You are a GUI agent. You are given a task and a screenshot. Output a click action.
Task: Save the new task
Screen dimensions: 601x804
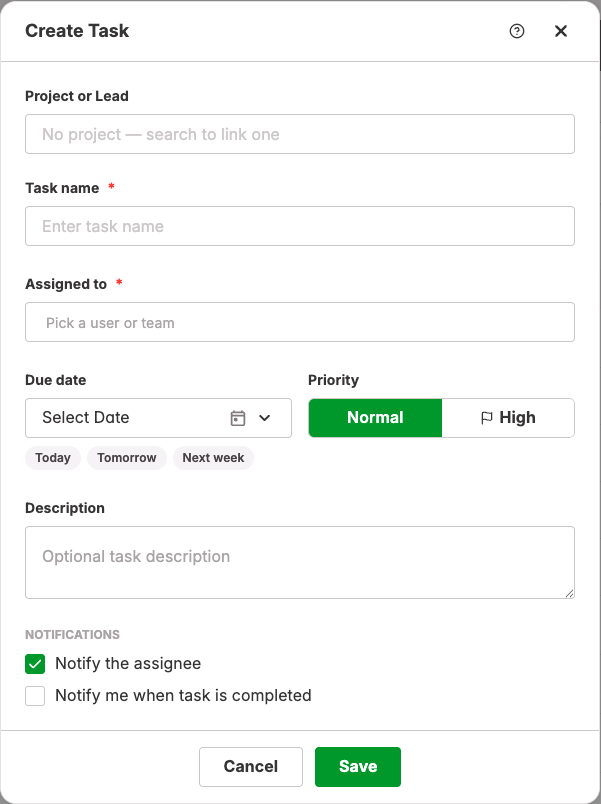(358, 767)
